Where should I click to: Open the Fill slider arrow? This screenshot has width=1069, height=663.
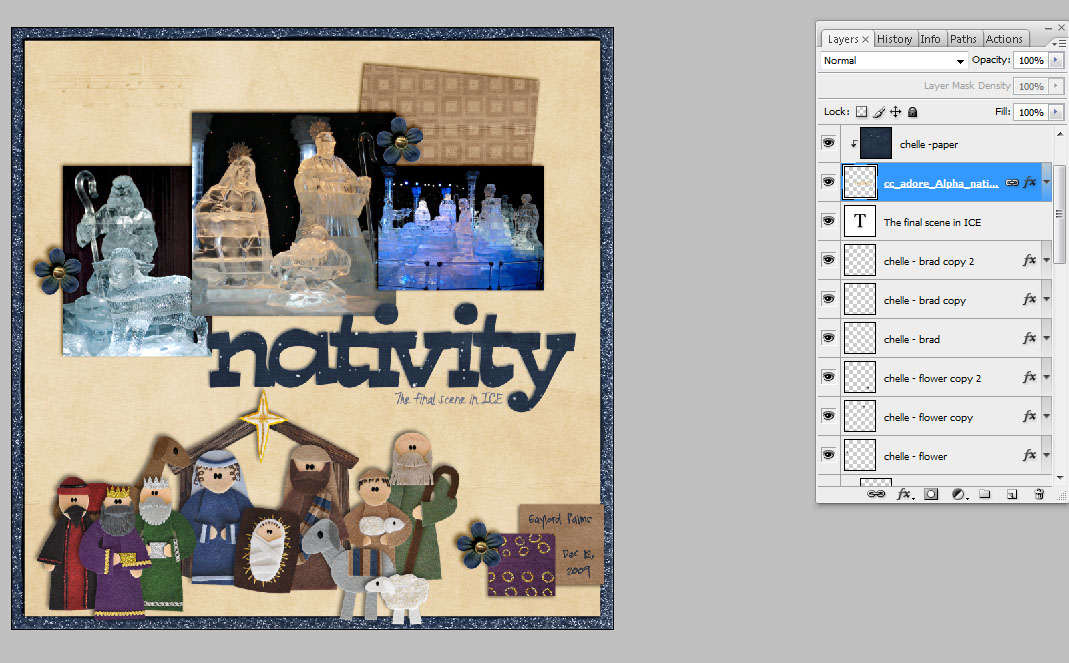click(x=1056, y=112)
